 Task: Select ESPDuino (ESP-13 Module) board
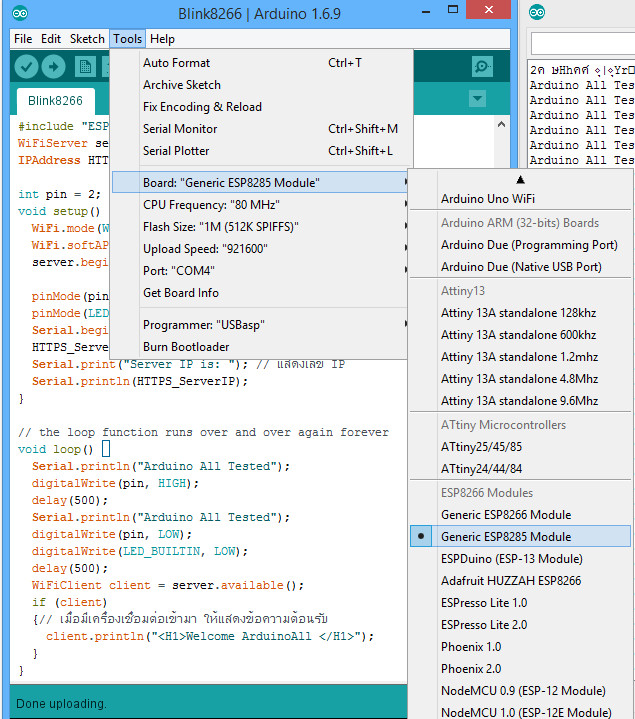pyautogui.click(x=520, y=559)
